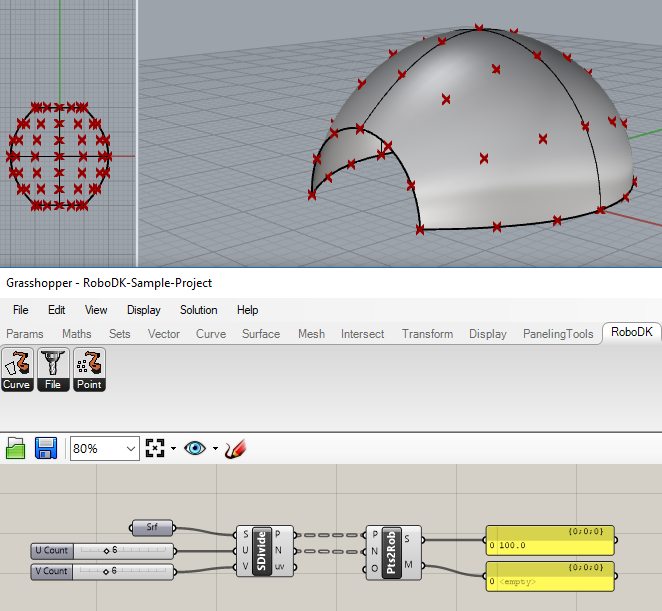The height and width of the screenshot is (611, 662).
Task: Click the RoboDK File component icon
Action: (53, 369)
